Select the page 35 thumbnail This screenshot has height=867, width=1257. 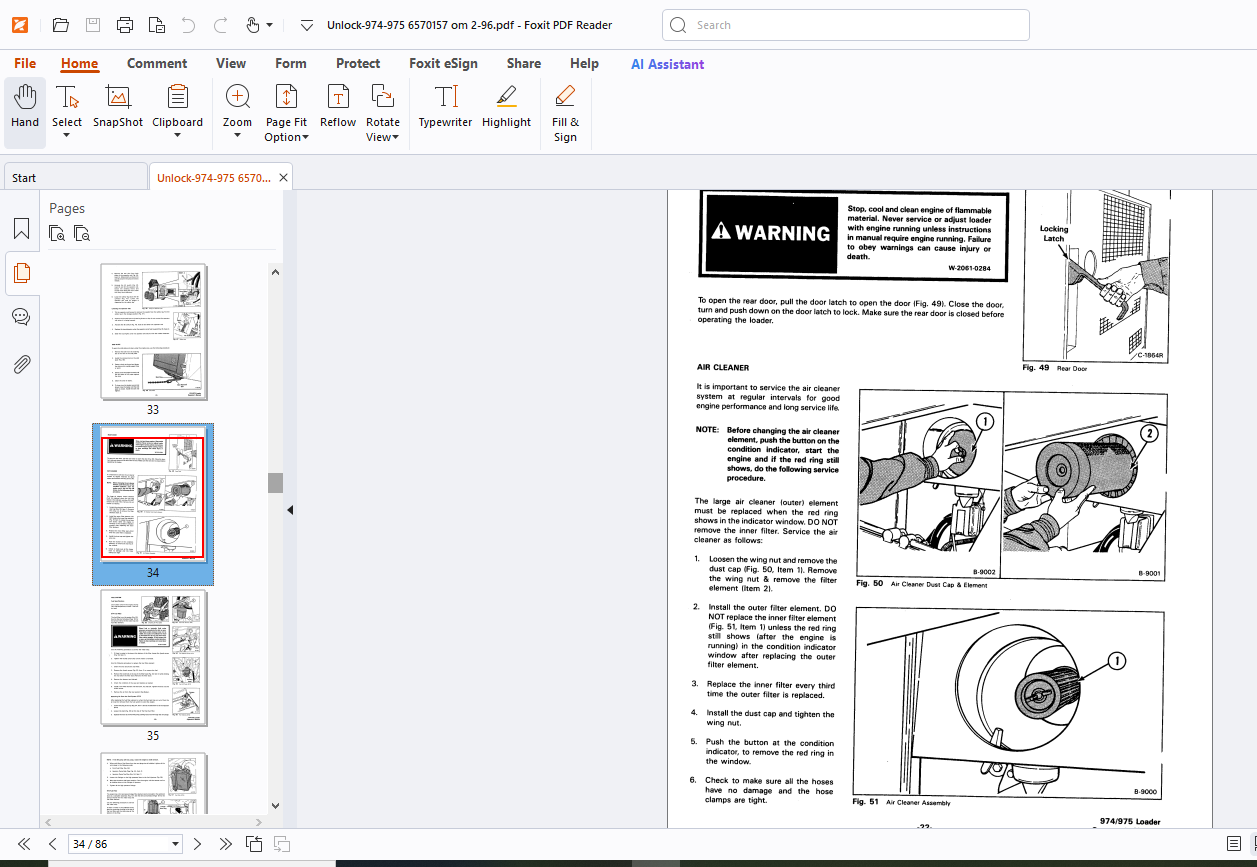point(154,658)
